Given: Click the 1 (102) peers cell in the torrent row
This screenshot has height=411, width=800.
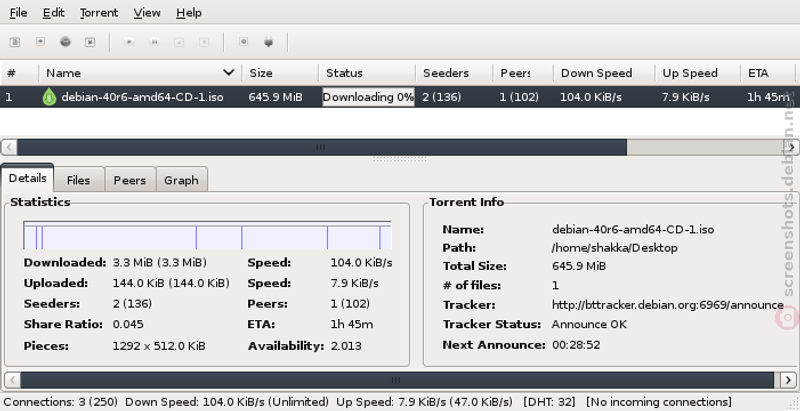Looking at the screenshot, I should tap(519, 97).
